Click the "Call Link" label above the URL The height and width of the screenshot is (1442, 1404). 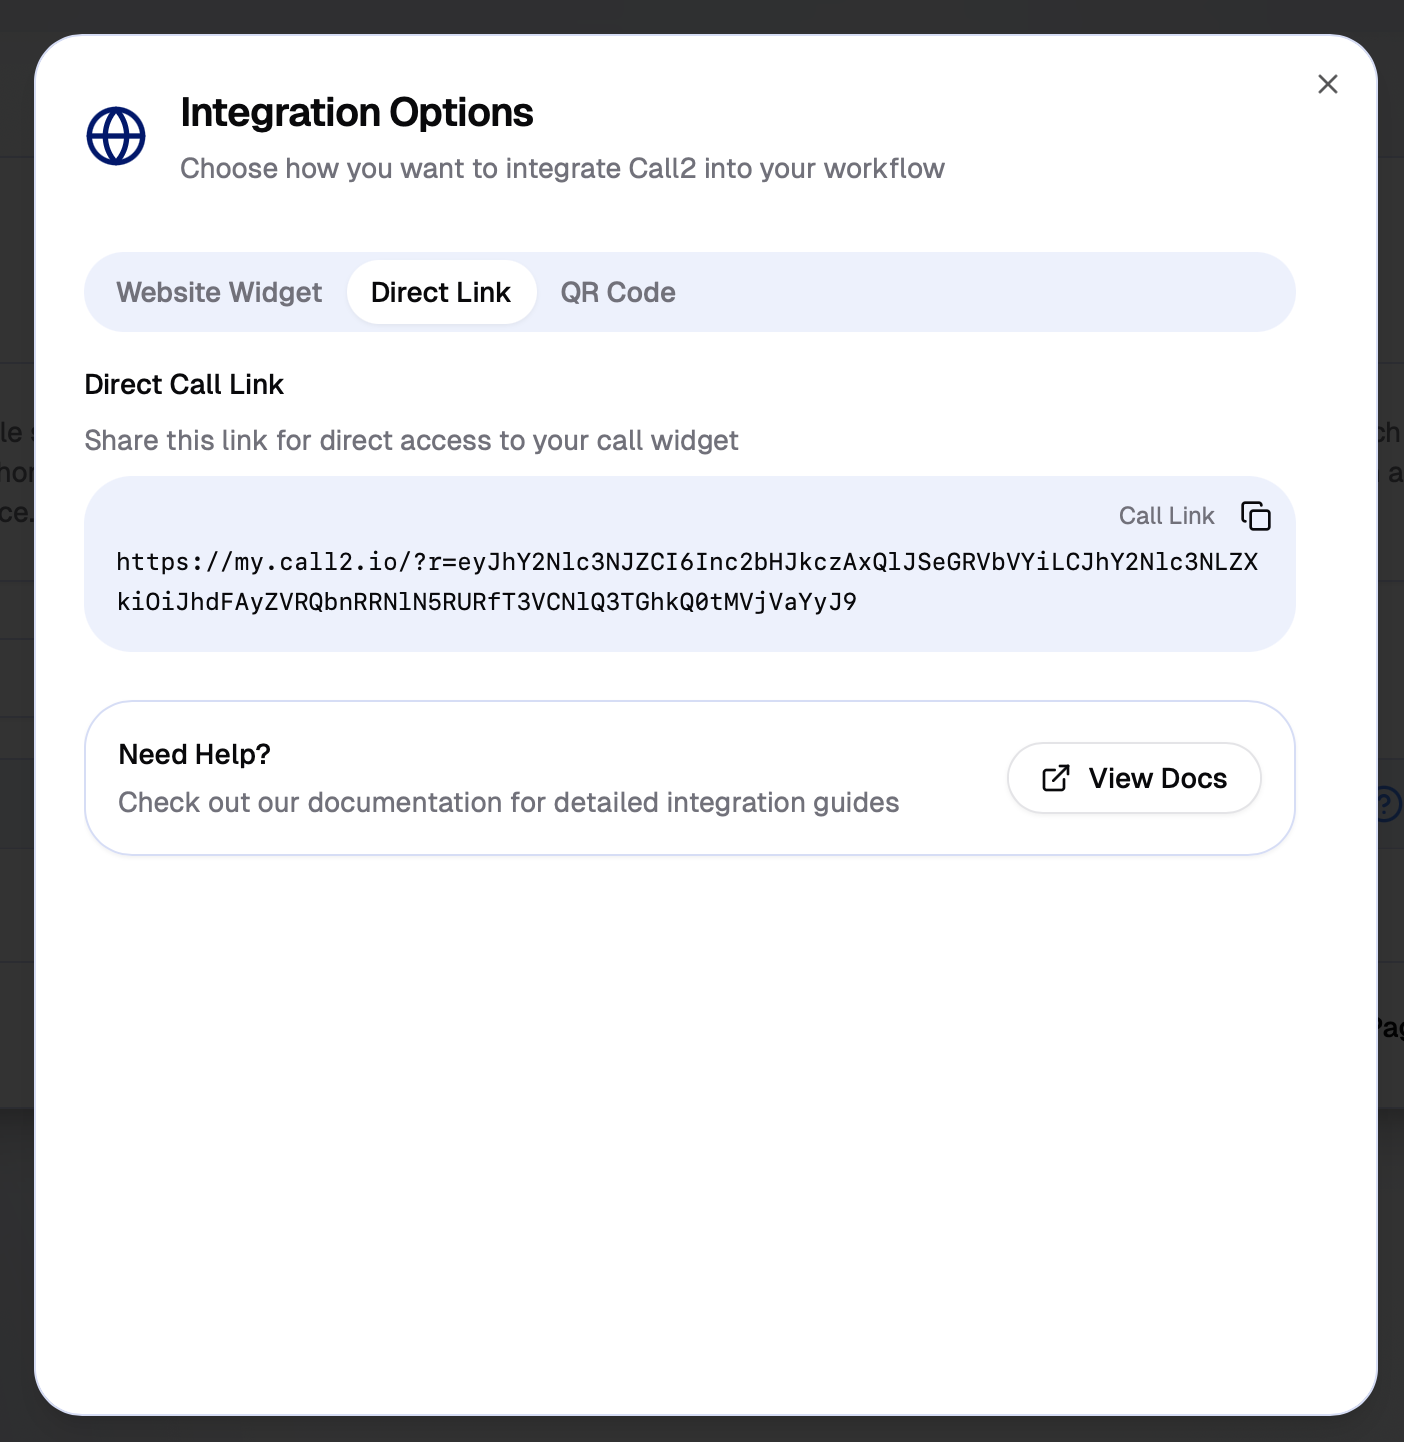(1166, 516)
